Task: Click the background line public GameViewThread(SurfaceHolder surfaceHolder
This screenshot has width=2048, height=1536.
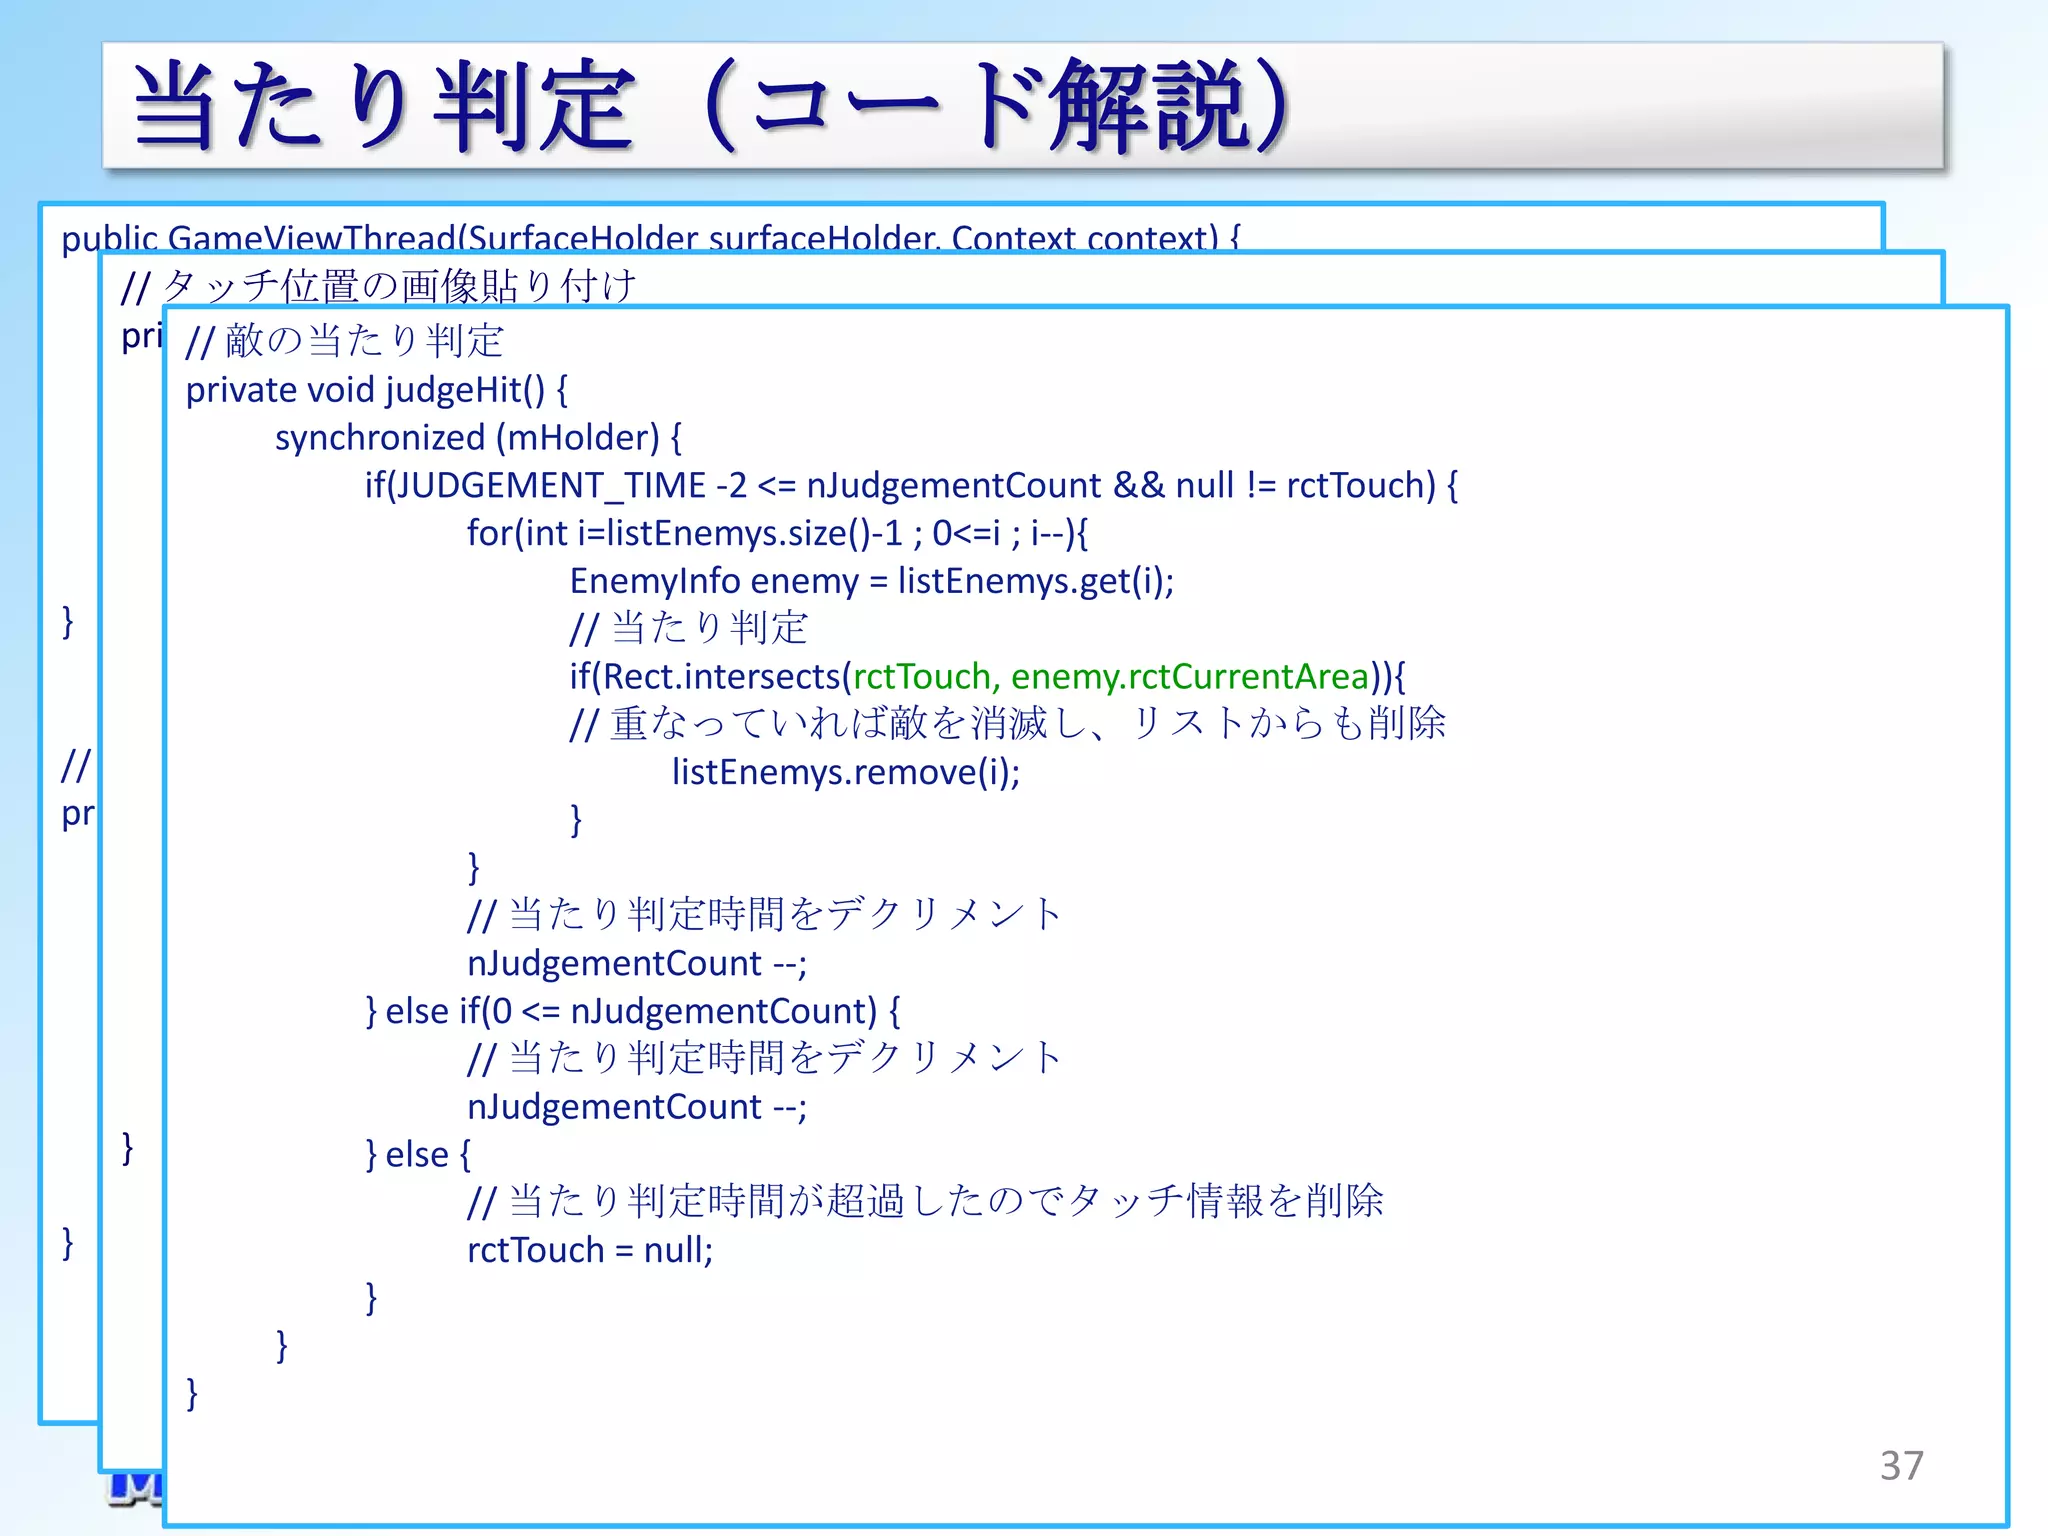Action: (x=650, y=237)
